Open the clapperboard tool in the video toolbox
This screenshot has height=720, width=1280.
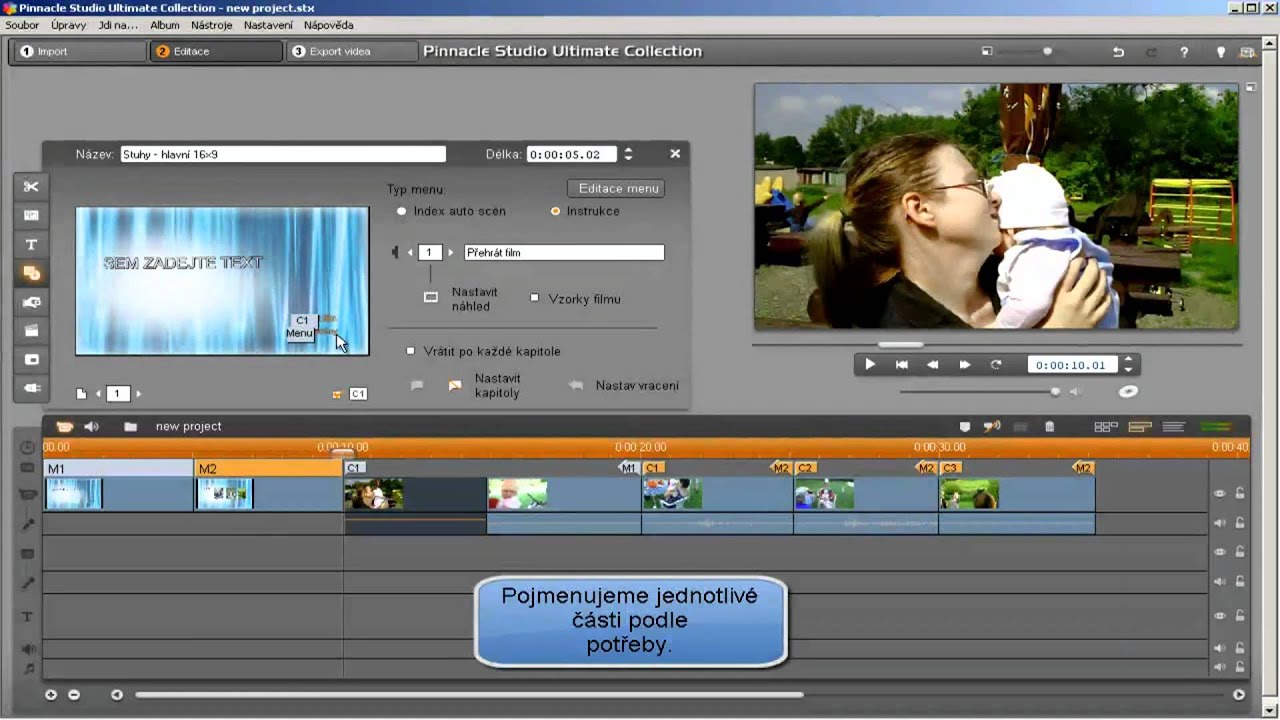click(x=31, y=330)
